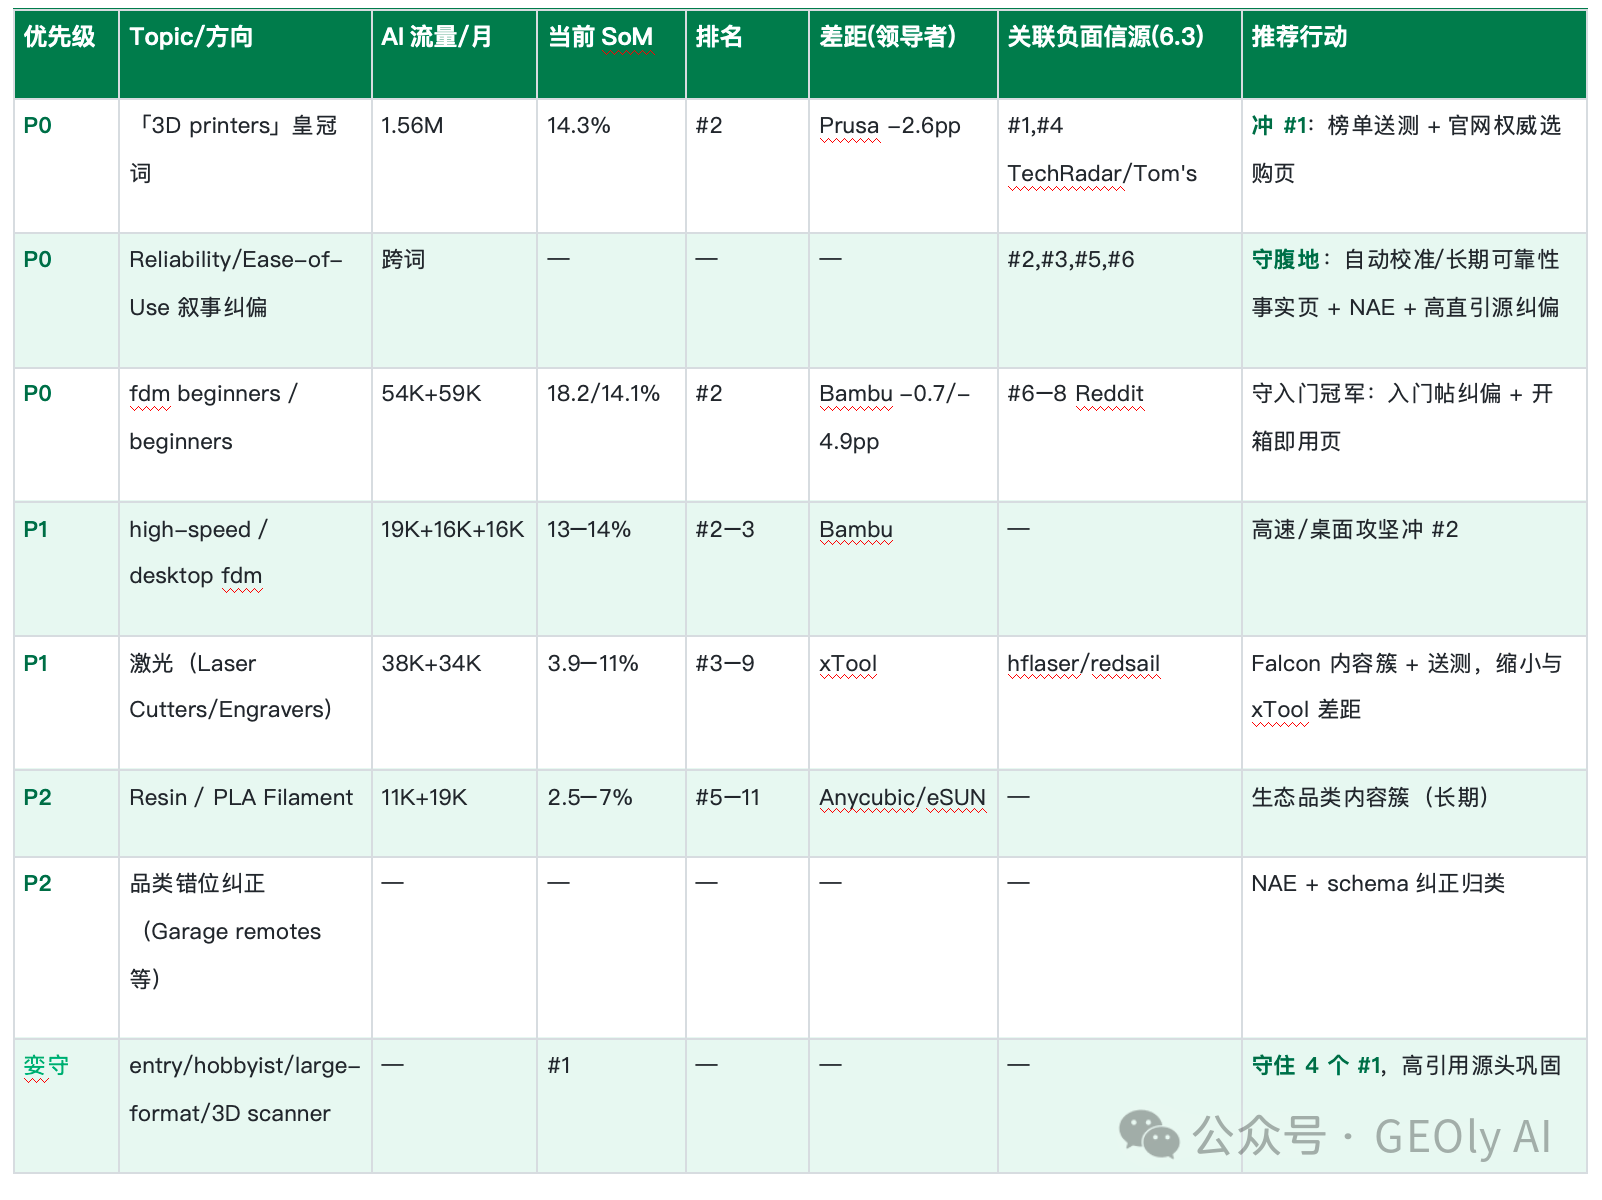Select the Resin / PLA Filament cell

245,813
